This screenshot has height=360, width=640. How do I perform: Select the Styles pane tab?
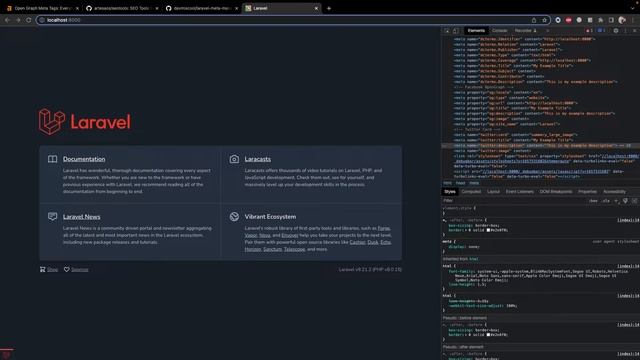[450, 191]
